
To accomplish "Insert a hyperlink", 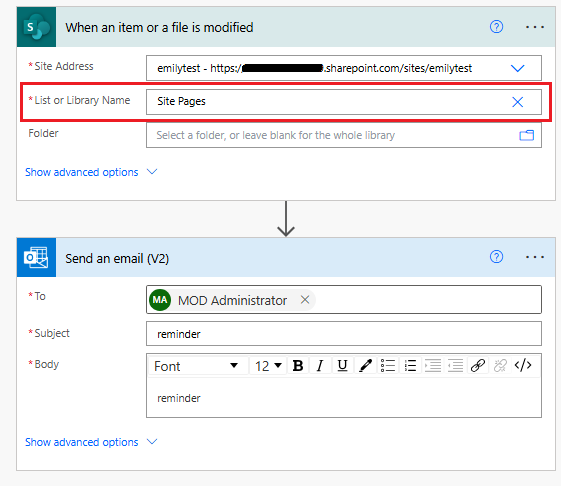I will tap(478, 366).
